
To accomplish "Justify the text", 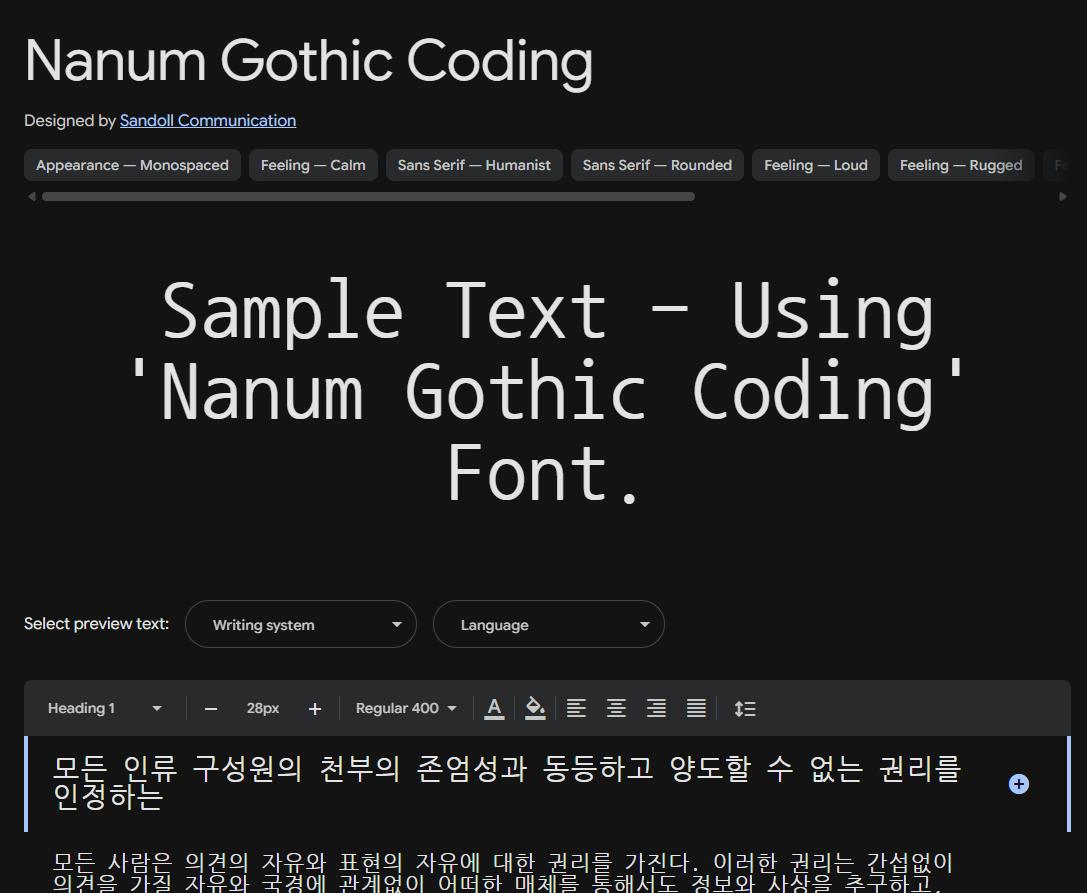I will coord(696,709).
